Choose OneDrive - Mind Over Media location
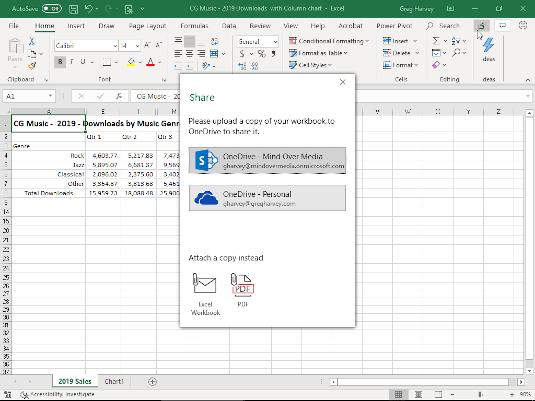The height and width of the screenshot is (401, 535). pos(267,160)
